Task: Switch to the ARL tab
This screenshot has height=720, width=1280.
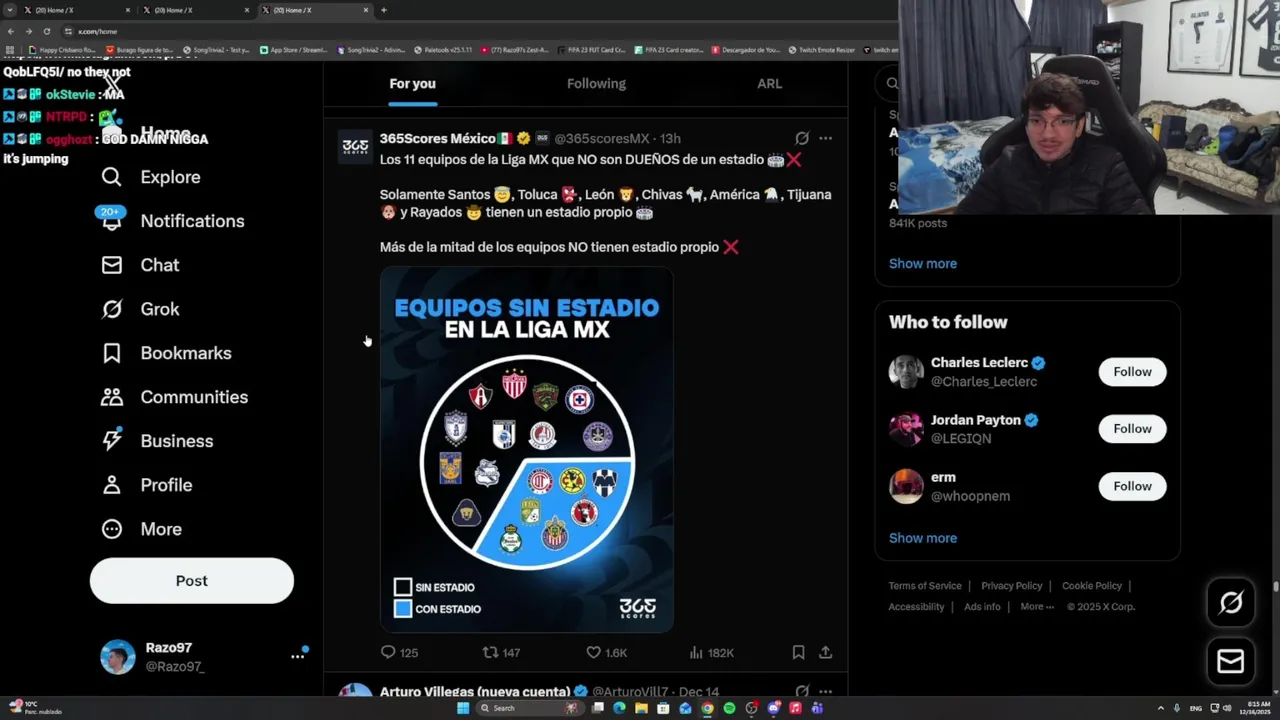Action: pyautogui.click(x=769, y=84)
